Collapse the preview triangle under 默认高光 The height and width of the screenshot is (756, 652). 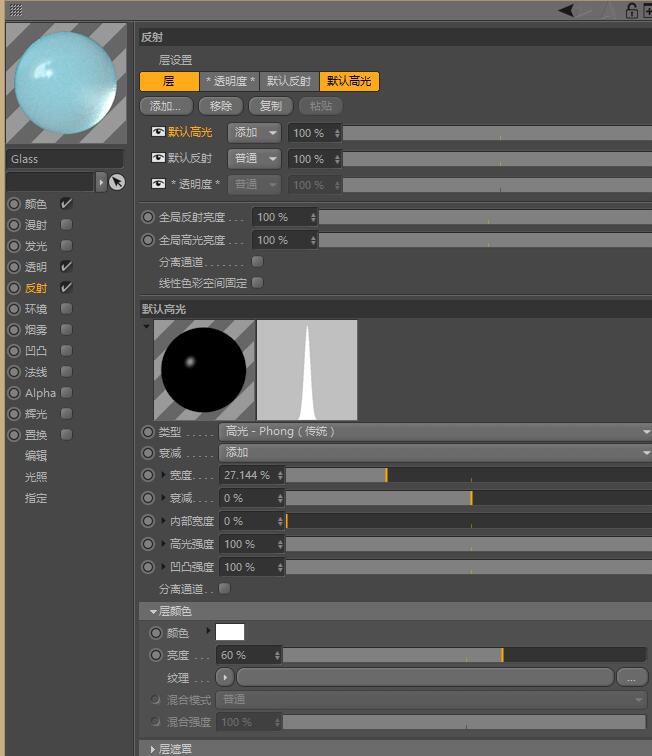tap(146, 326)
